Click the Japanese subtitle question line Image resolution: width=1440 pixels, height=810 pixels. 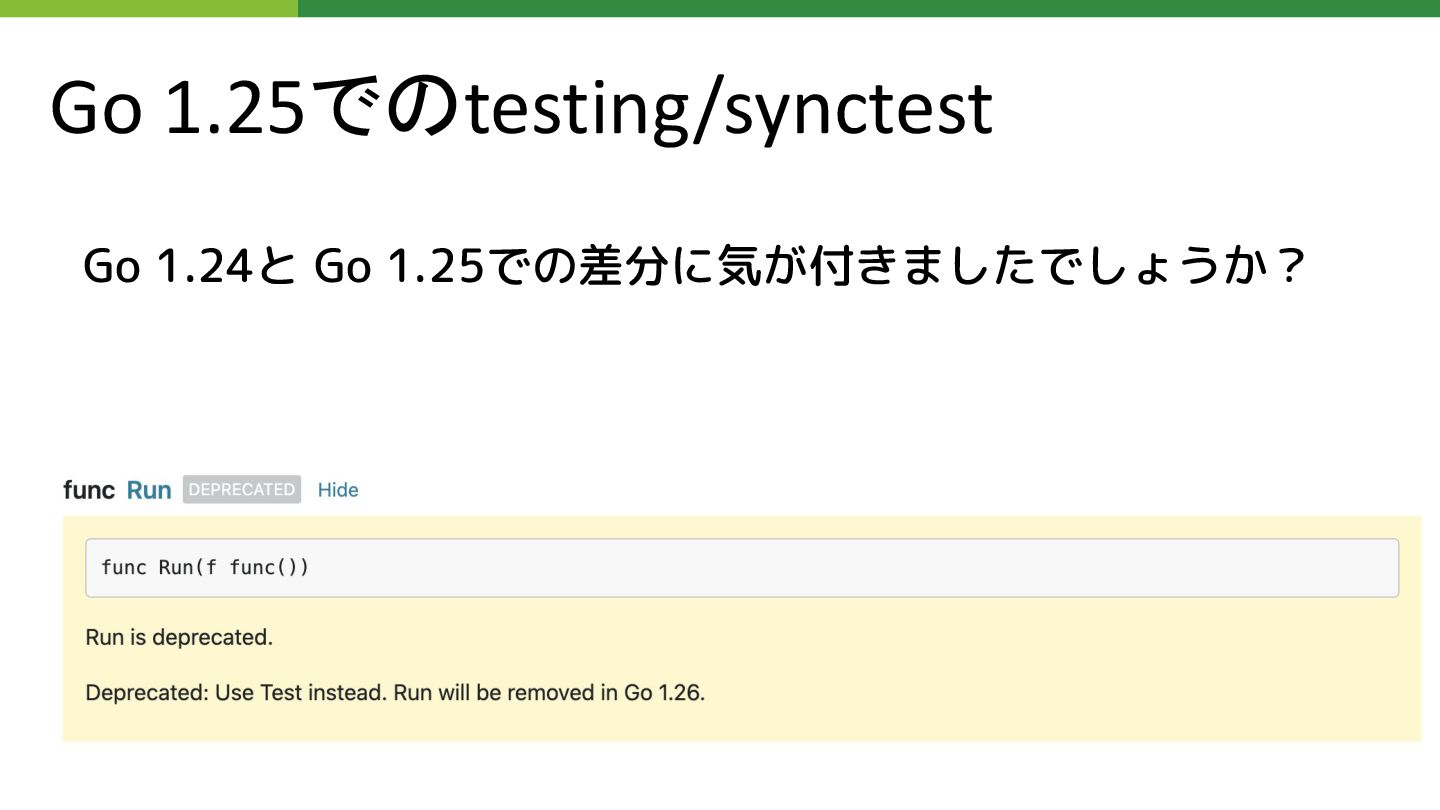tap(694, 266)
